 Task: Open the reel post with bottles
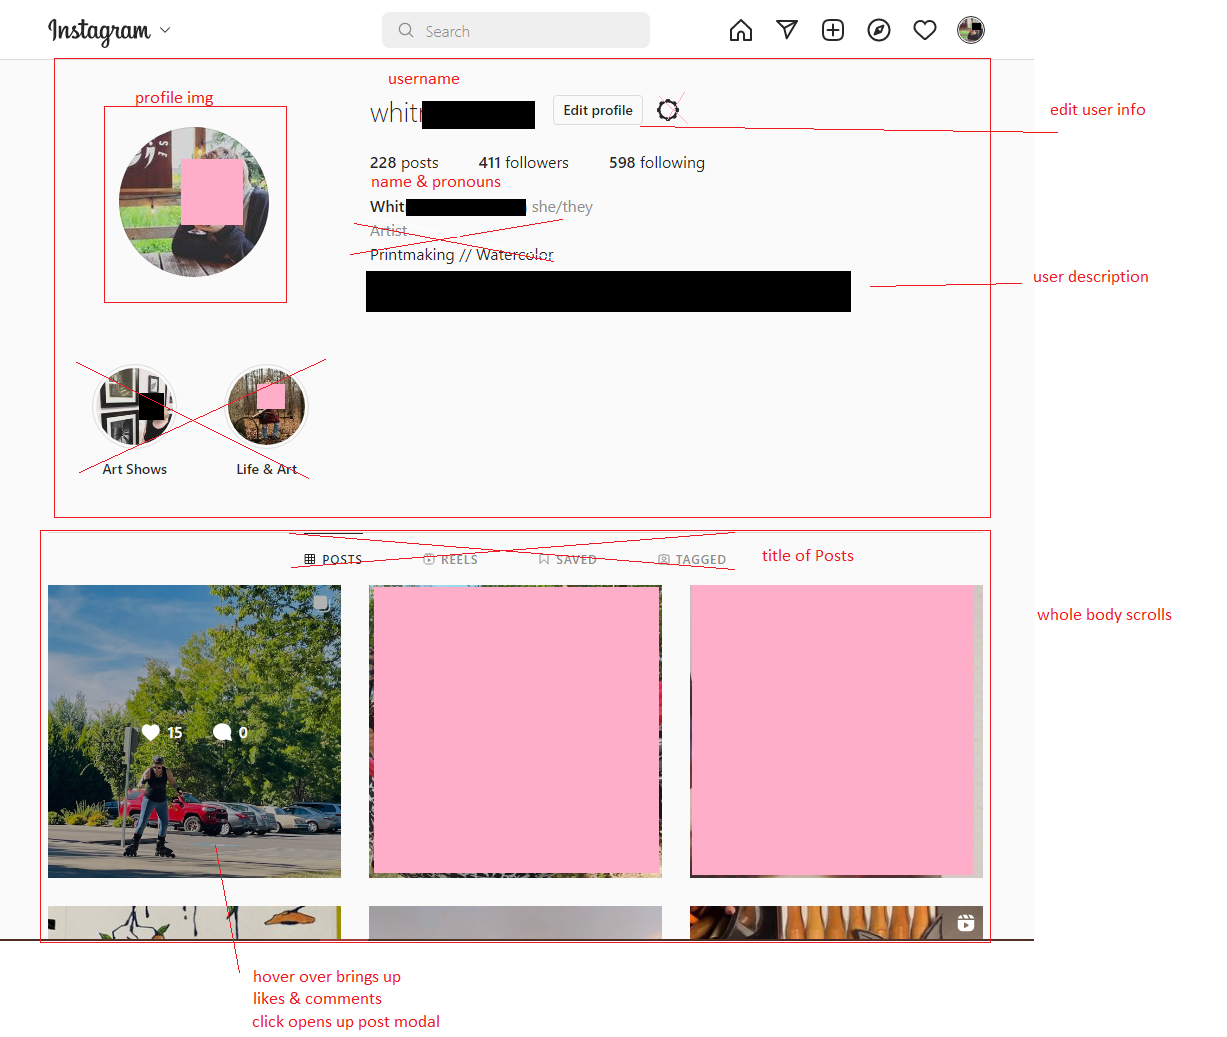pyautogui.click(x=836, y=923)
